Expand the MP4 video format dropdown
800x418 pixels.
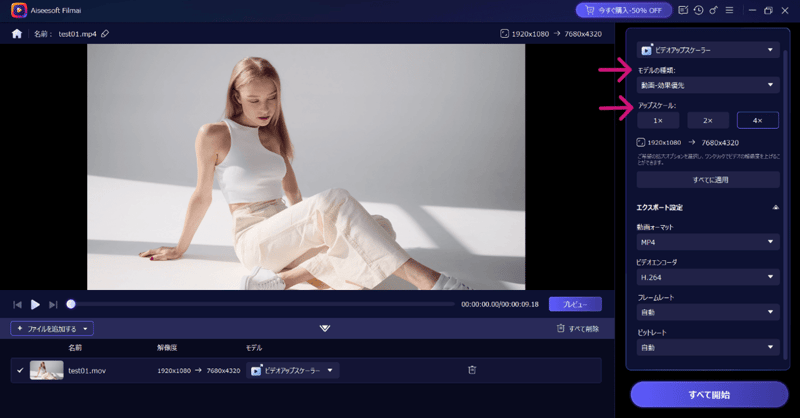pyautogui.click(x=707, y=242)
